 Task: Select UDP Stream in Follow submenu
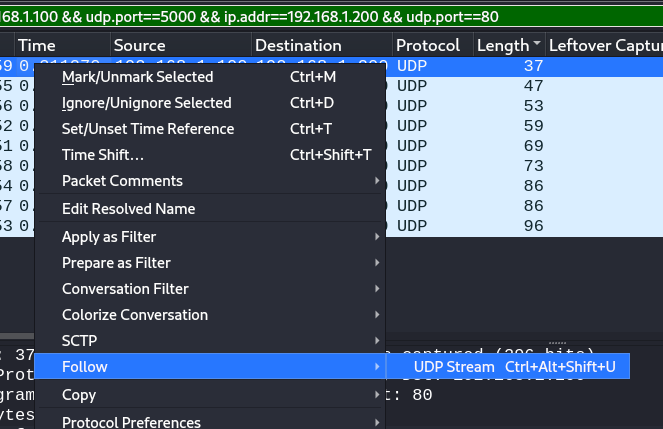tap(453, 367)
